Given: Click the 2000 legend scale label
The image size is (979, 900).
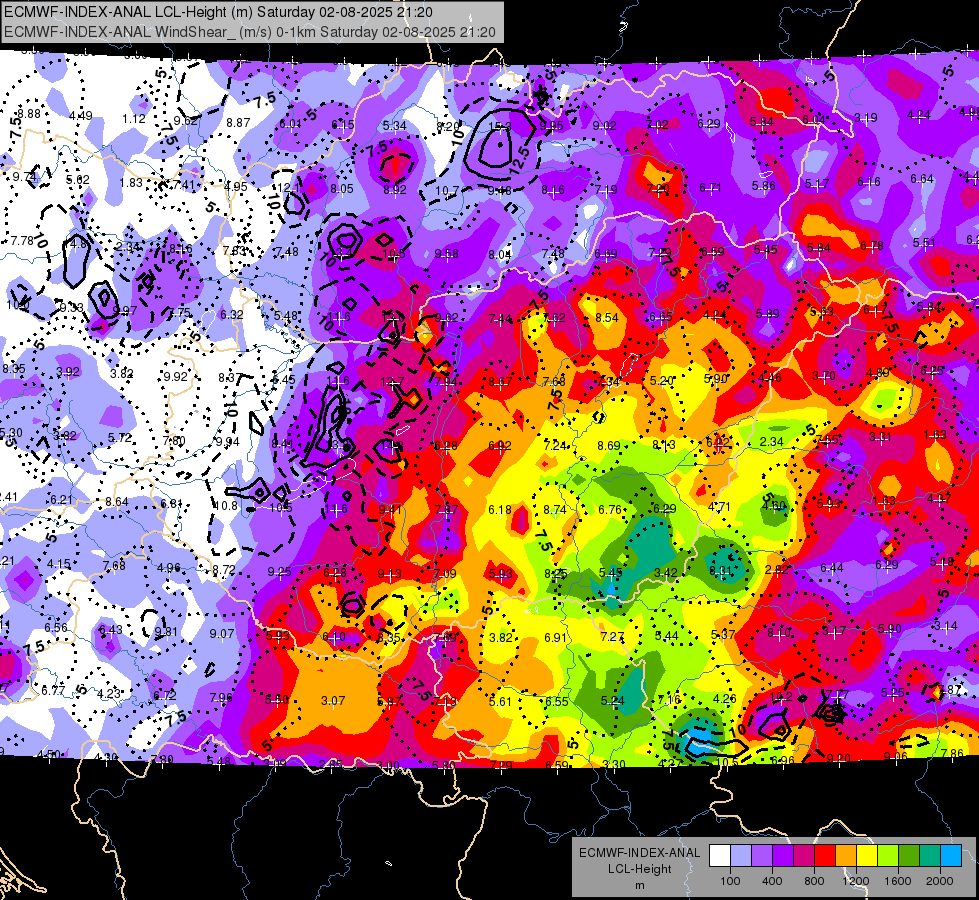Looking at the screenshot, I should click(x=940, y=881).
